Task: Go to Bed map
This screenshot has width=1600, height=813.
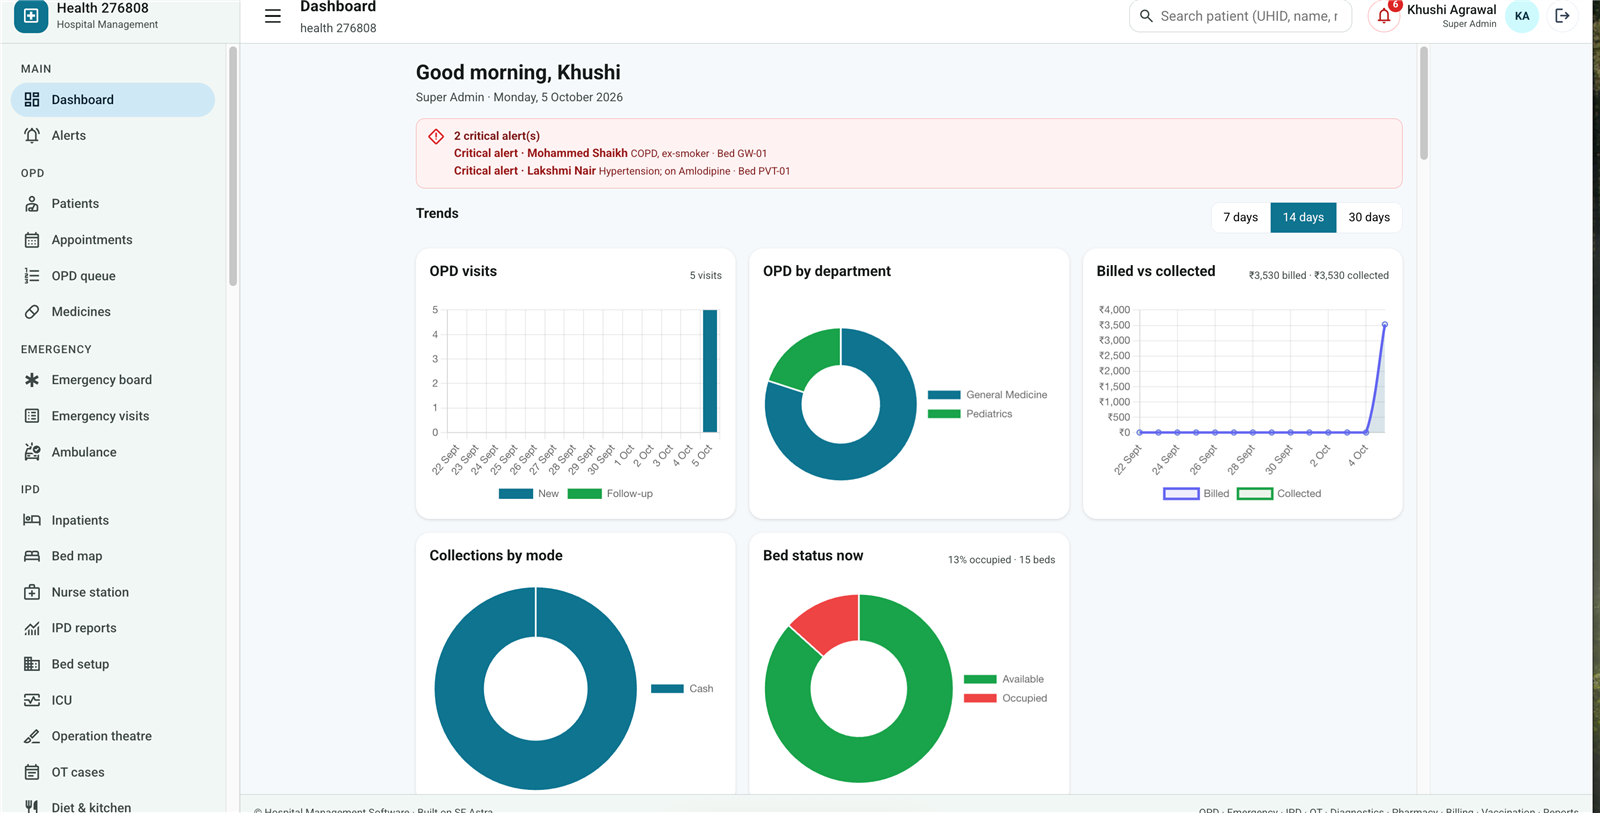Action: (113, 556)
